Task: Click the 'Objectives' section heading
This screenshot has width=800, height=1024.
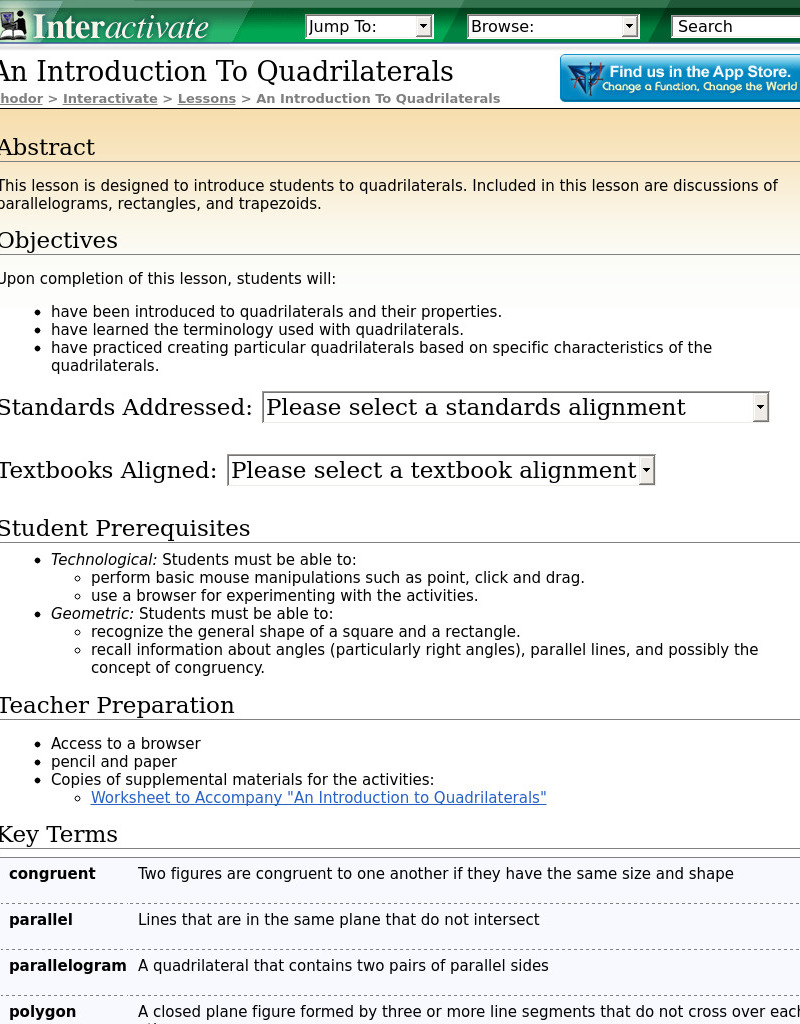Action: 58,240
